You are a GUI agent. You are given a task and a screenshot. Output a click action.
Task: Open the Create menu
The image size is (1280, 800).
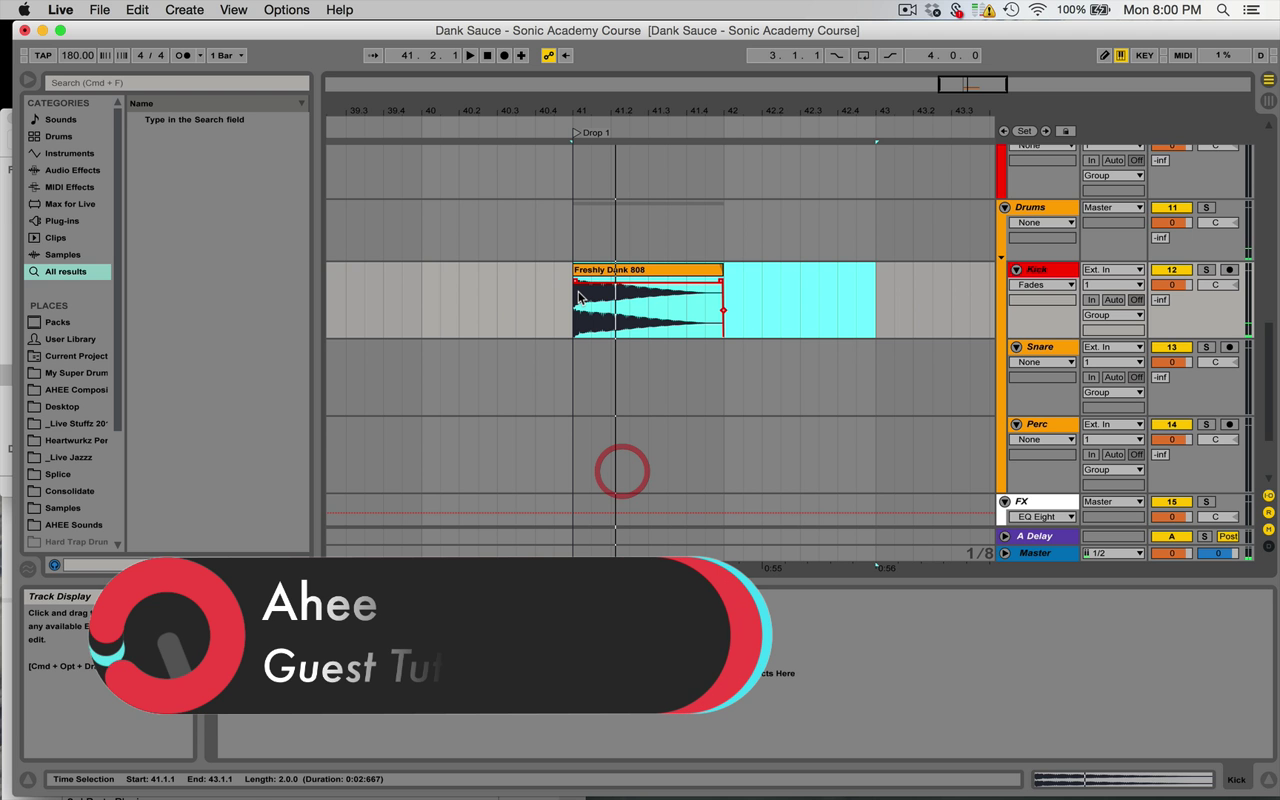click(x=184, y=10)
